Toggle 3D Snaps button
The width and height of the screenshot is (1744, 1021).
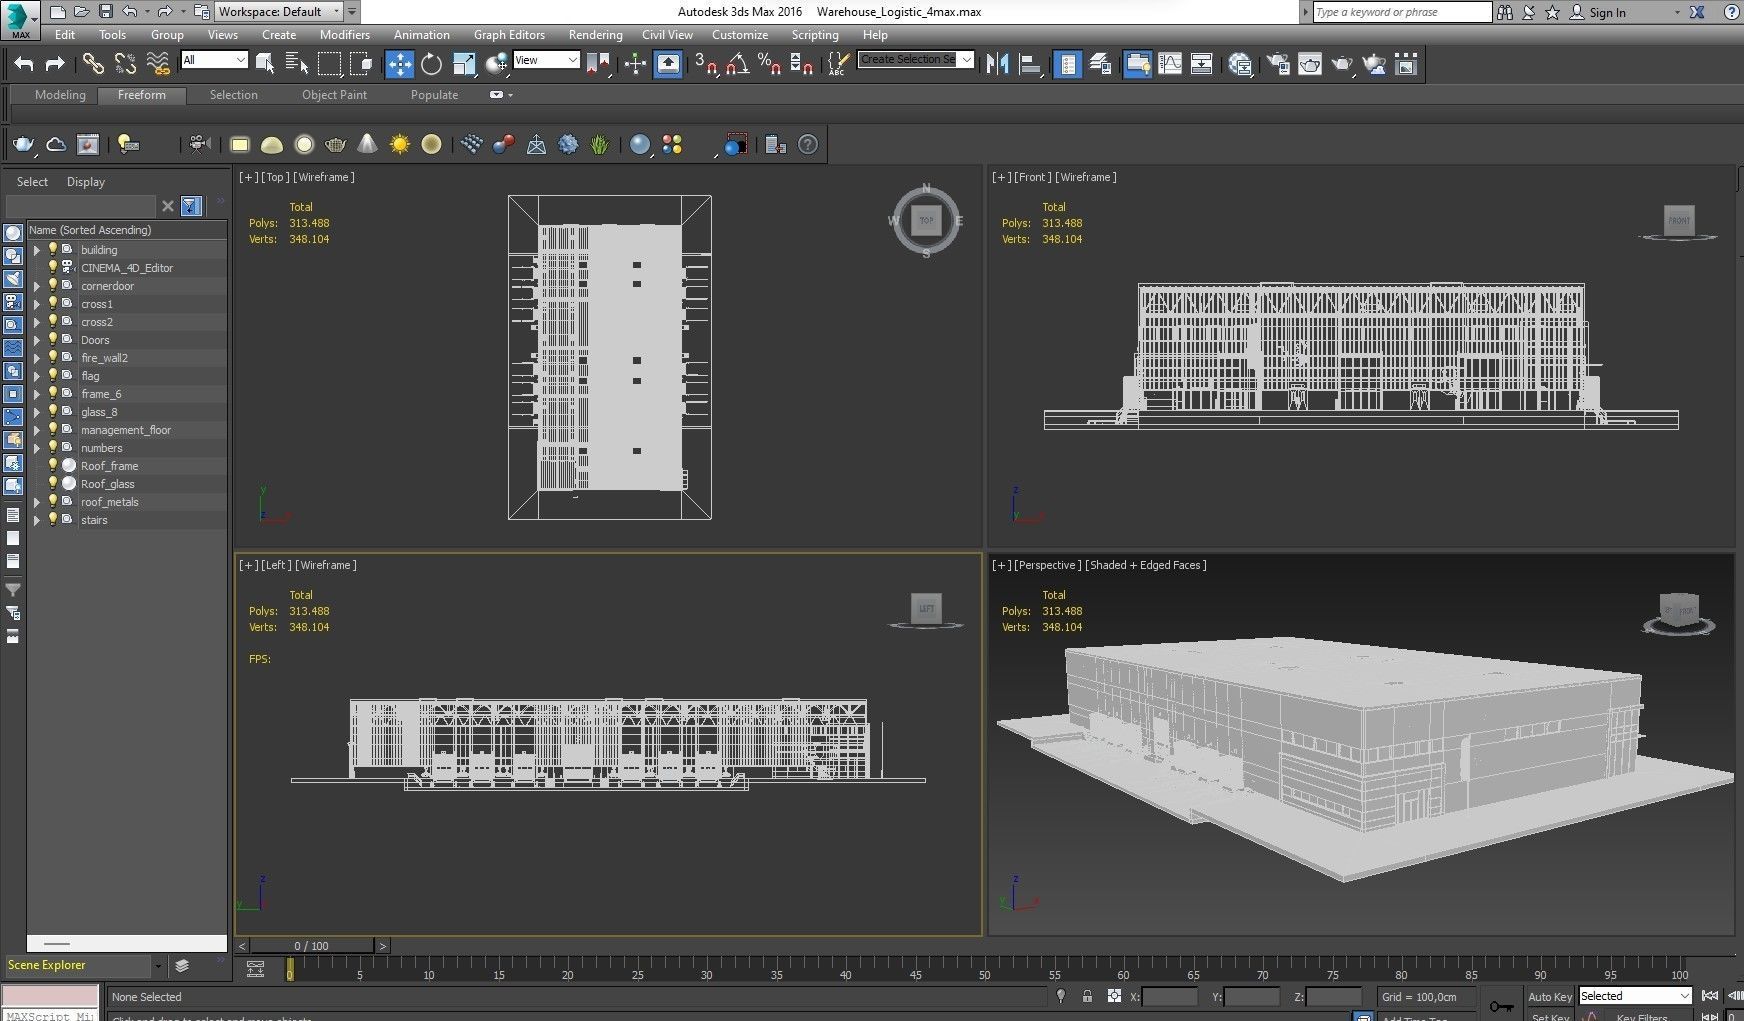(x=706, y=64)
